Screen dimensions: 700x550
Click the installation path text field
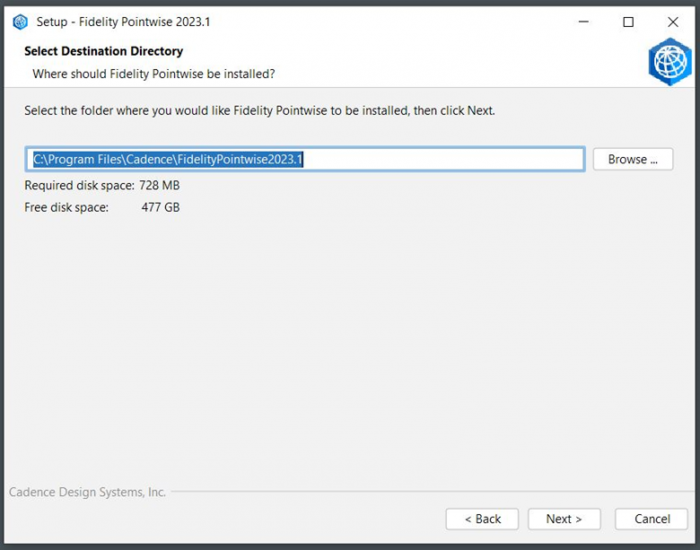tap(305, 159)
